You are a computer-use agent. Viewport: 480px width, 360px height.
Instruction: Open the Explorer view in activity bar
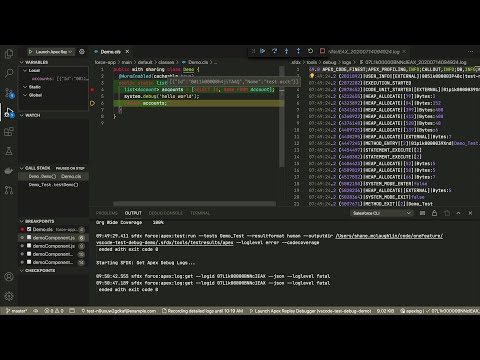point(9,54)
